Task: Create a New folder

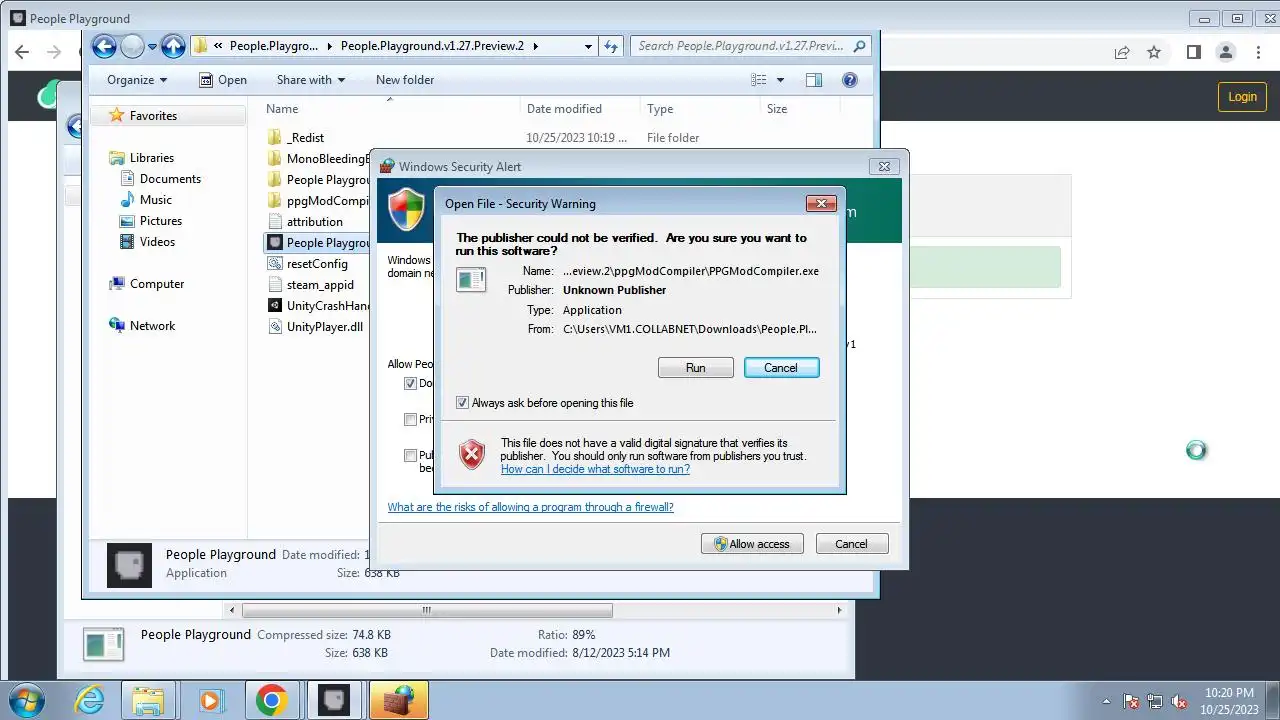Action: point(405,80)
